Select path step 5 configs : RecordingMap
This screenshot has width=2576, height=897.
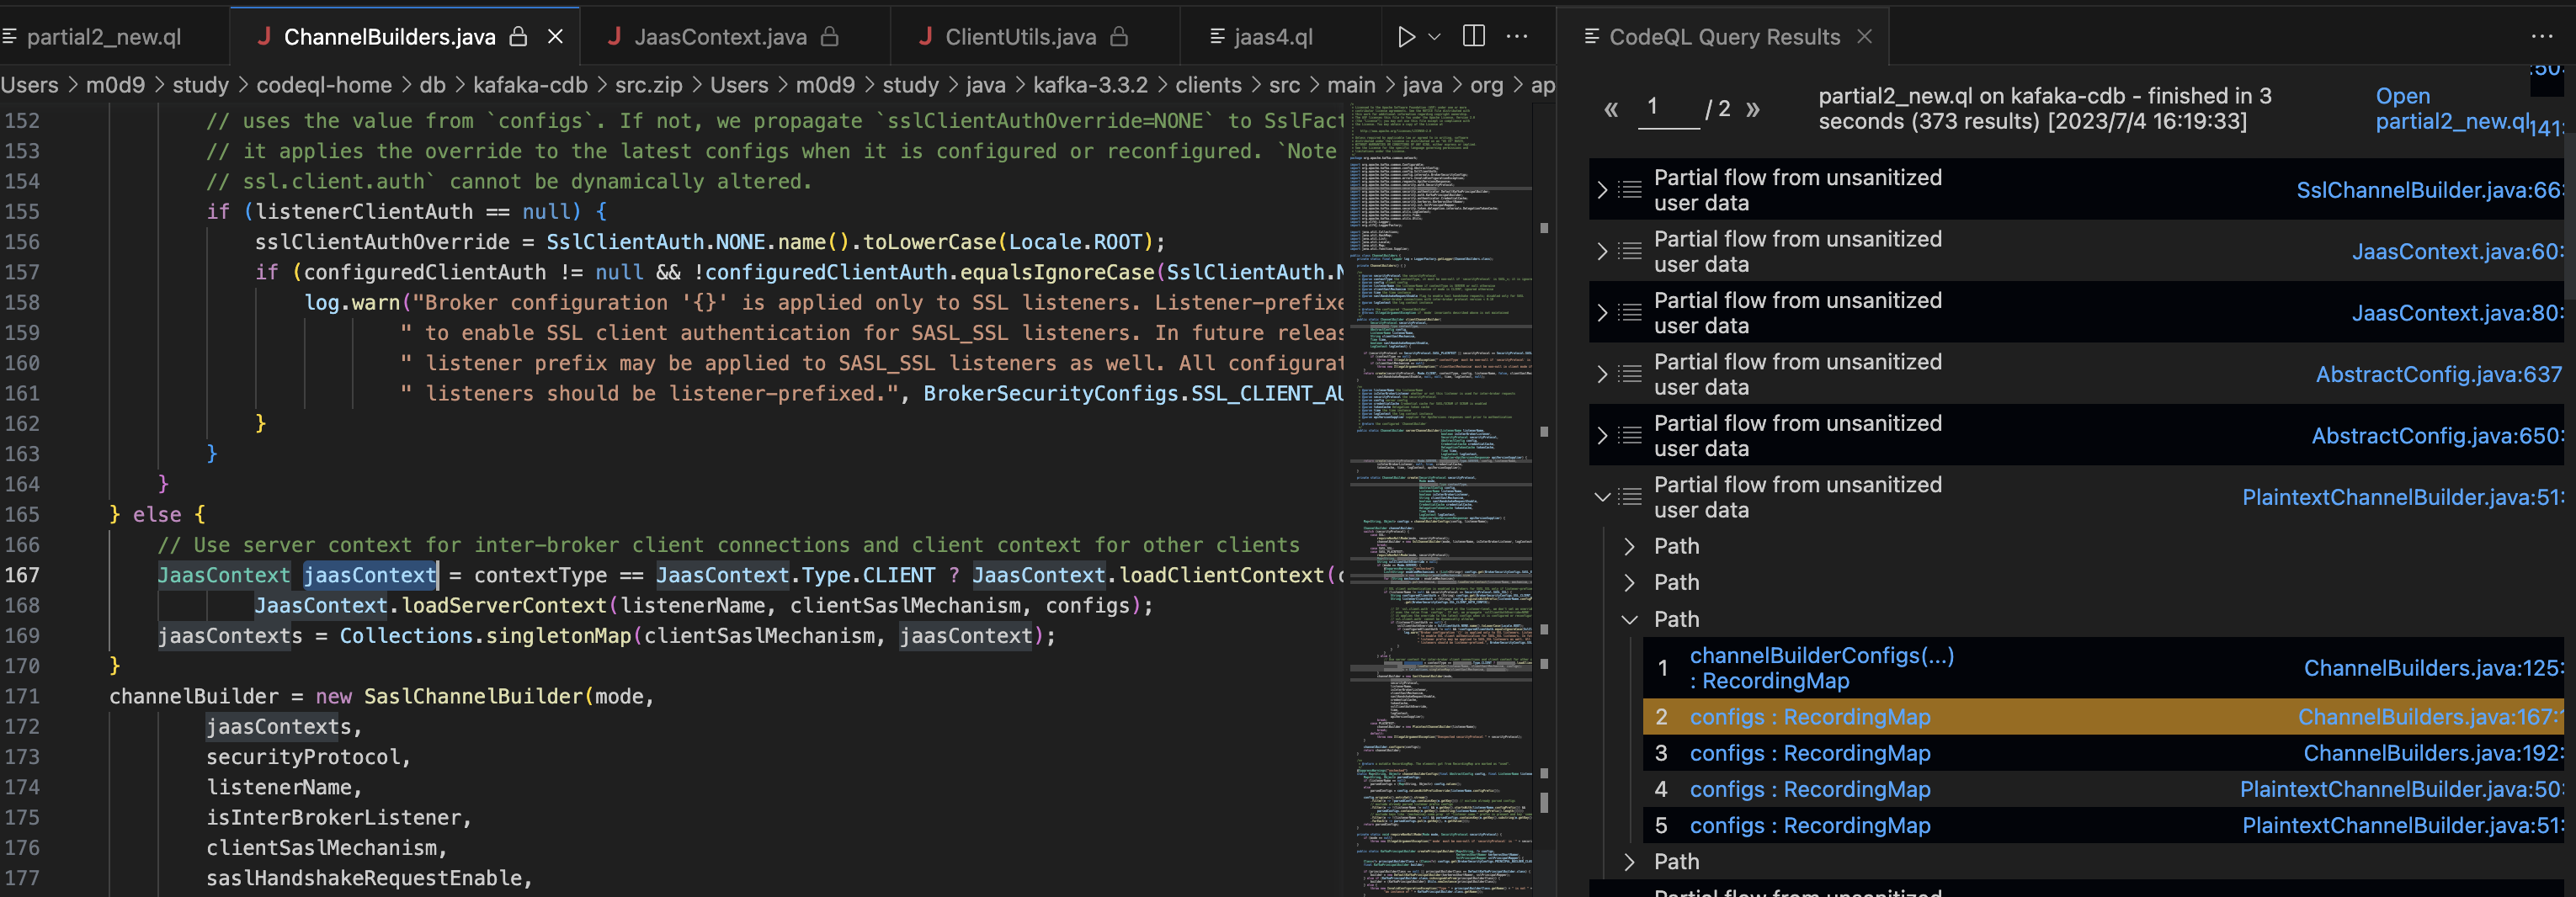(x=1810, y=825)
